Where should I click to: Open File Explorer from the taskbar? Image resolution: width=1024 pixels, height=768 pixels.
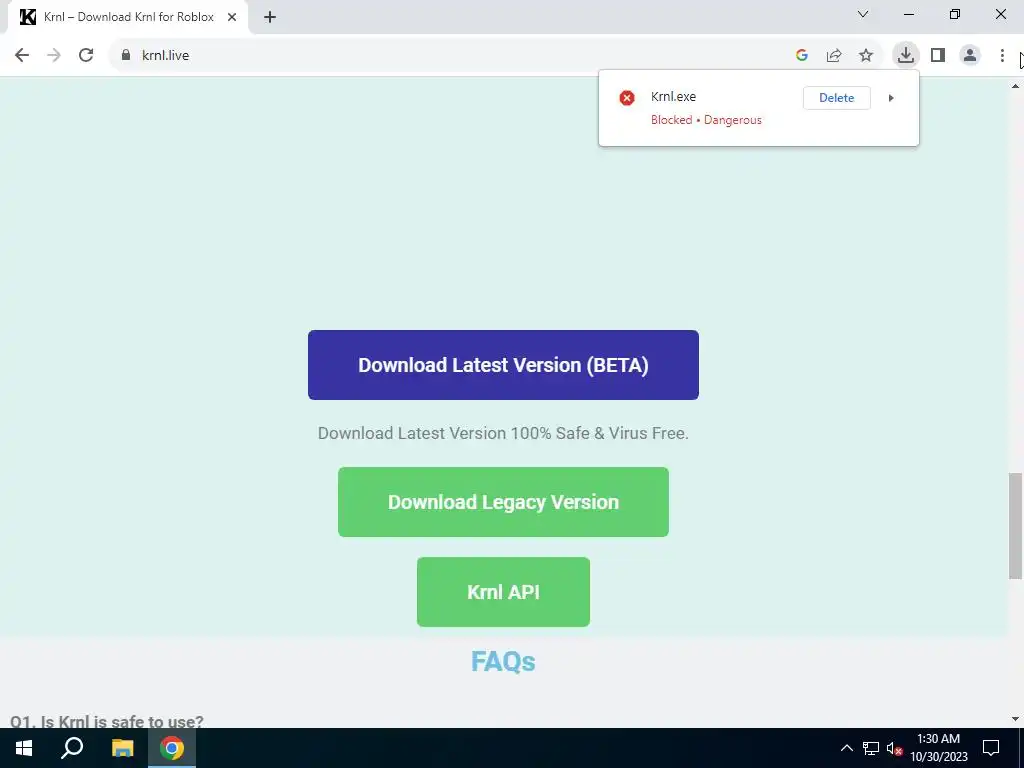(x=122, y=748)
